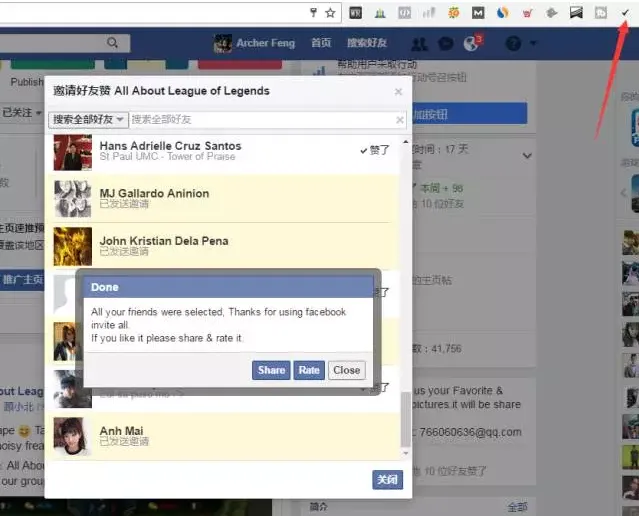The width and height of the screenshot is (639, 516).
Task: Expand the chevron in right page panel
Action: click(x=527, y=156)
